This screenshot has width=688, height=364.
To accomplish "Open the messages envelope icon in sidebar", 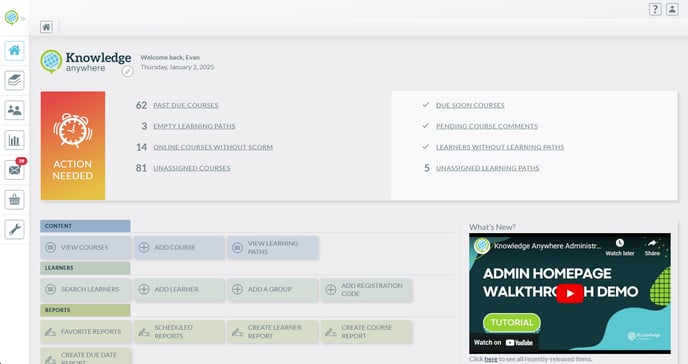I will (x=14, y=170).
